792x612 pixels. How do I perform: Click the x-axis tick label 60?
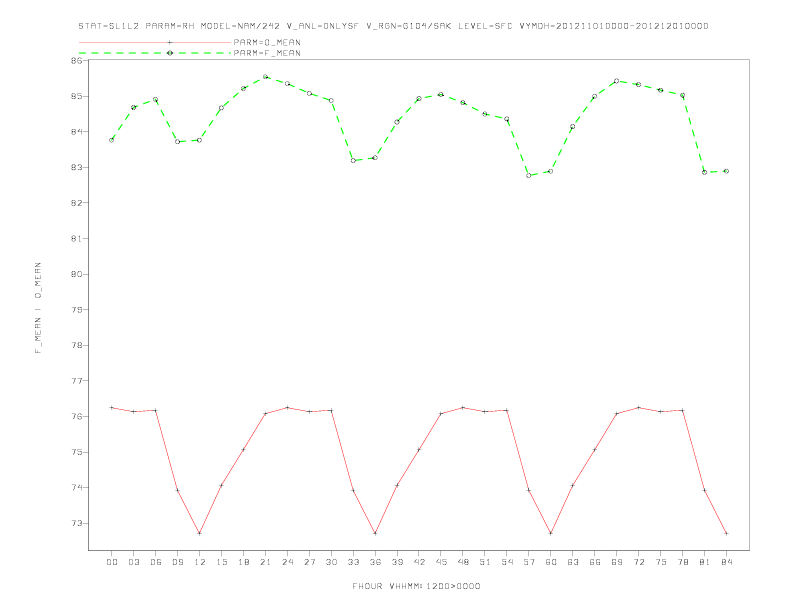pos(551,562)
